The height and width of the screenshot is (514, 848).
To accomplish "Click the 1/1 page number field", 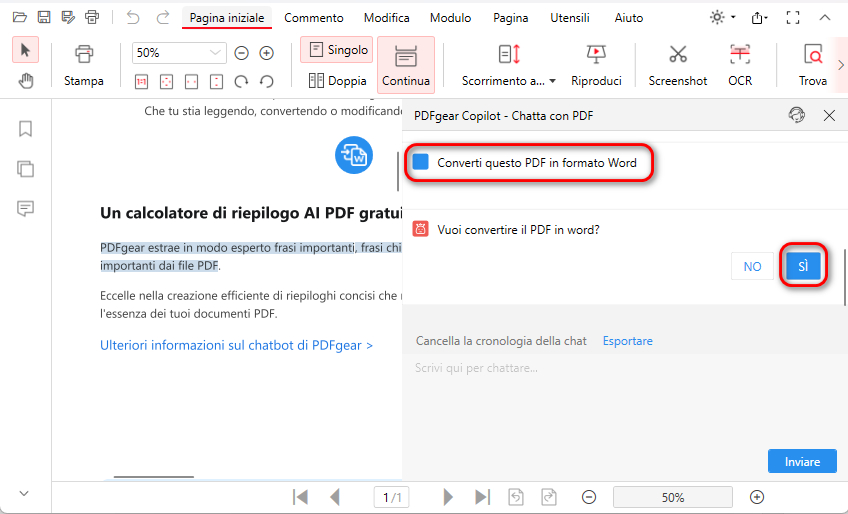I will click(392, 497).
